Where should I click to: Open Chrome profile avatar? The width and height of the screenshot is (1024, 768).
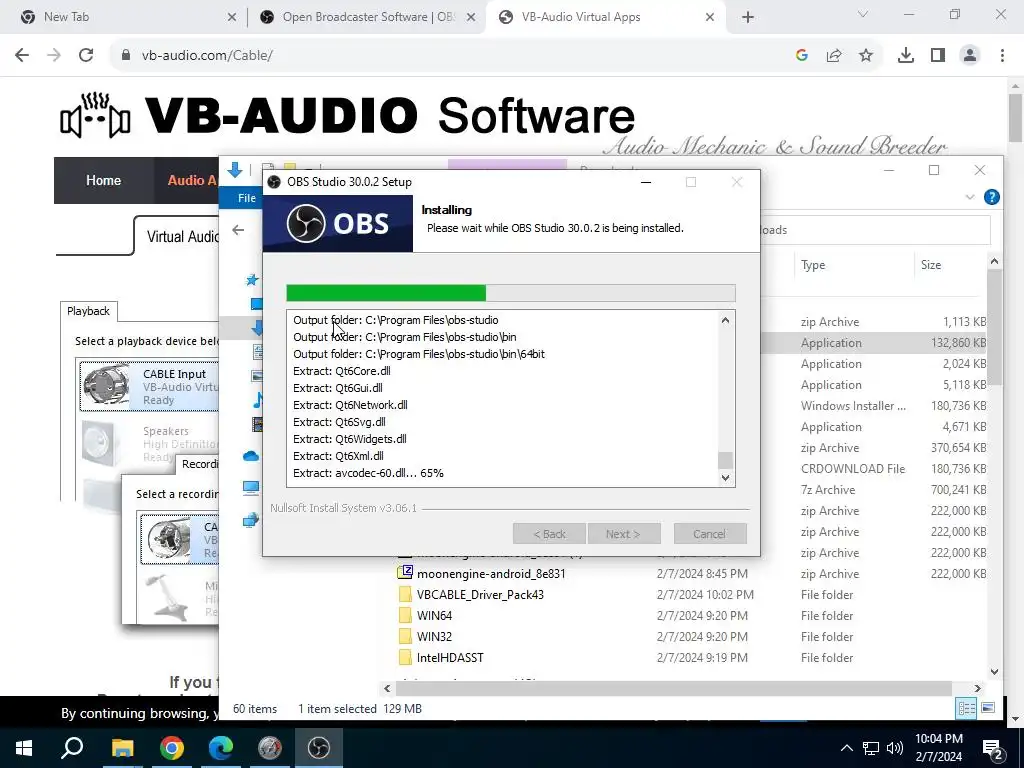[x=970, y=56]
